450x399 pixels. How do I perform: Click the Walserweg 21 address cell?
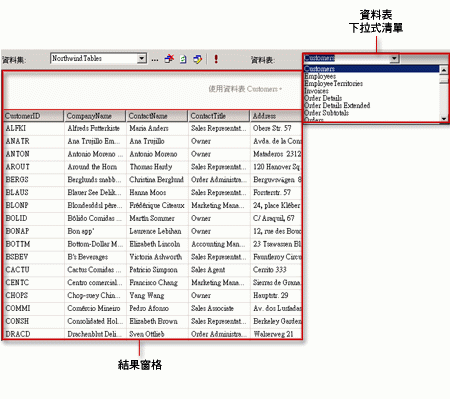pos(276,334)
